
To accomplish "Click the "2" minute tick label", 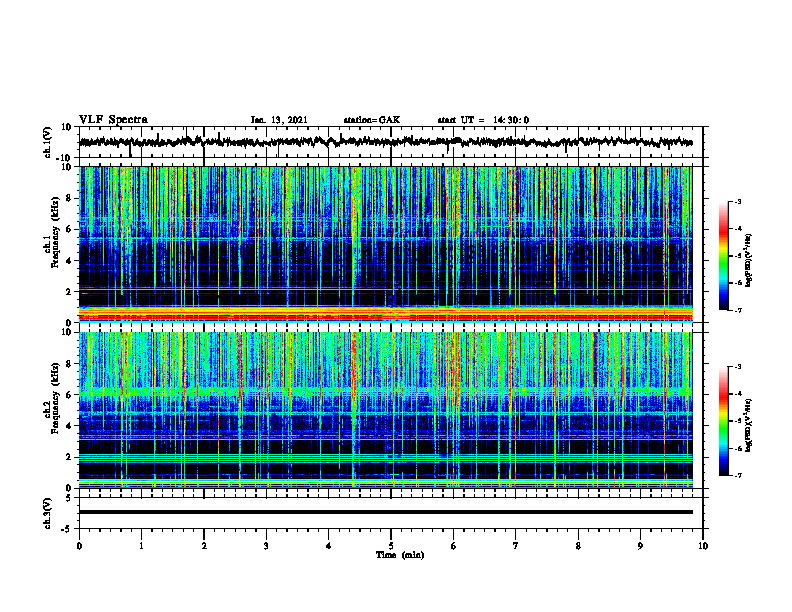I will [204, 546].
